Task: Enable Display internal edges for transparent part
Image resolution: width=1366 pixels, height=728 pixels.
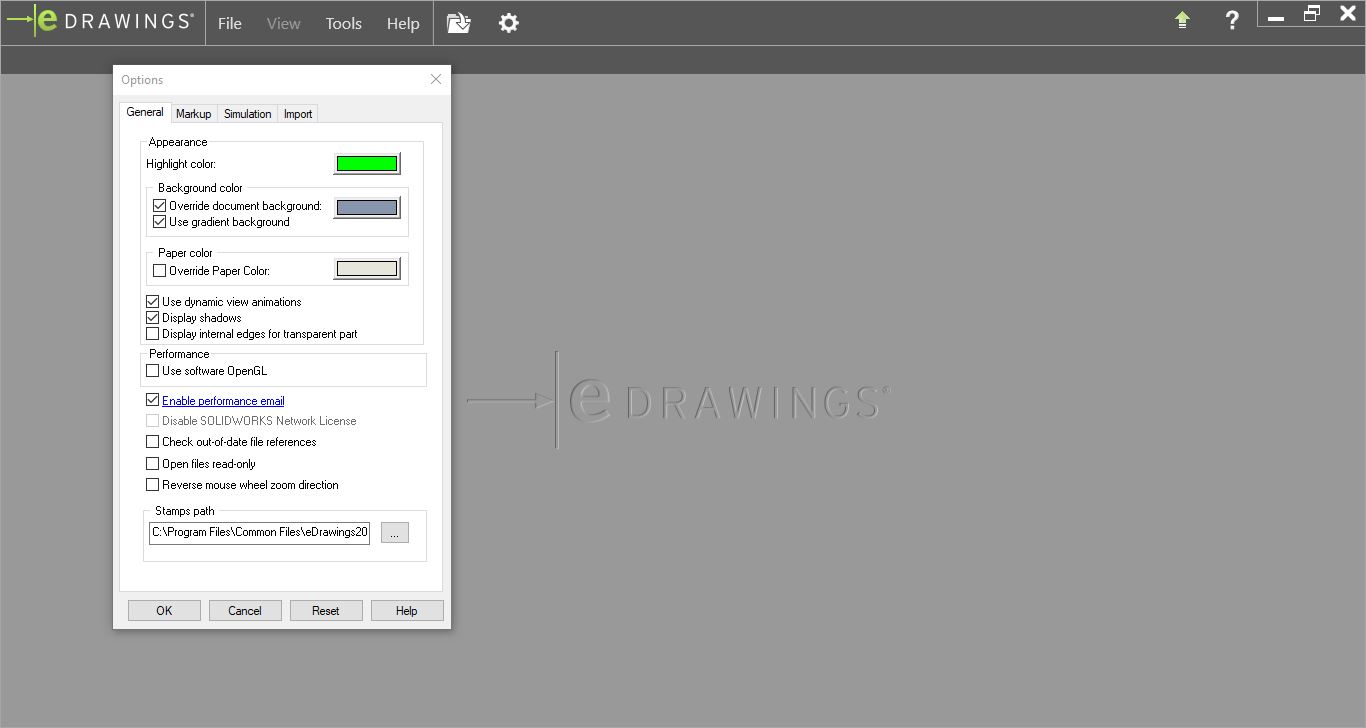Action: coord(153,334)
